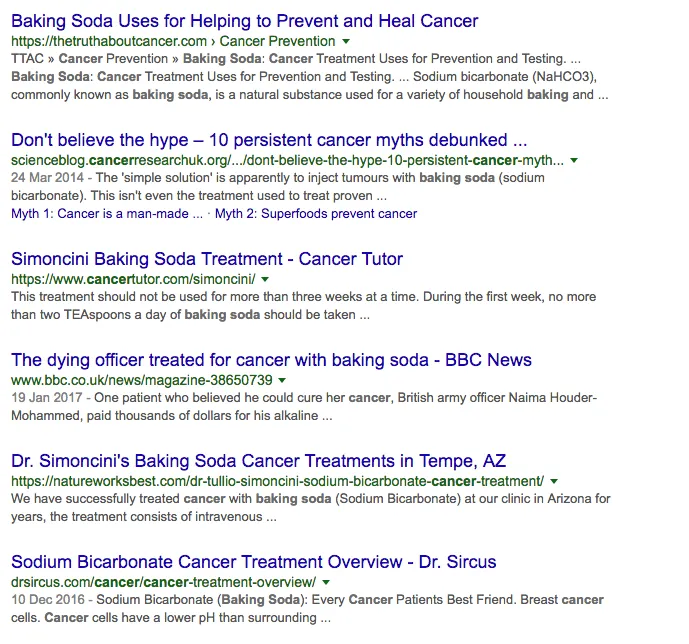Viewport: 689px width, 644px height.
Task: Open 'Sodium Bicarbonate Cancer Treatment Overview' result
Action: pyautogui.click(x=254, y=562)
